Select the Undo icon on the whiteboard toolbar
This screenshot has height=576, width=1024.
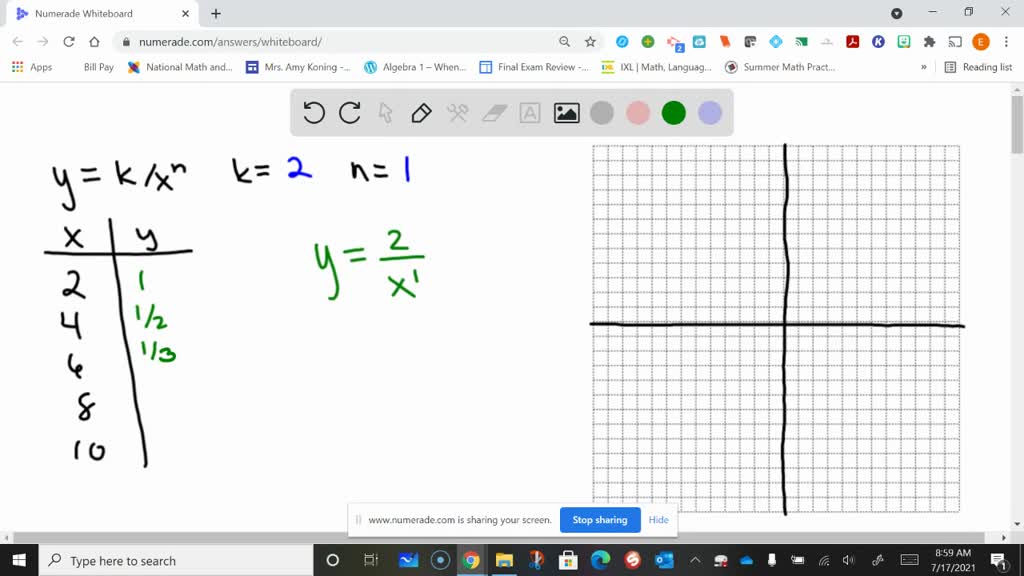click(x=313, y=113)
